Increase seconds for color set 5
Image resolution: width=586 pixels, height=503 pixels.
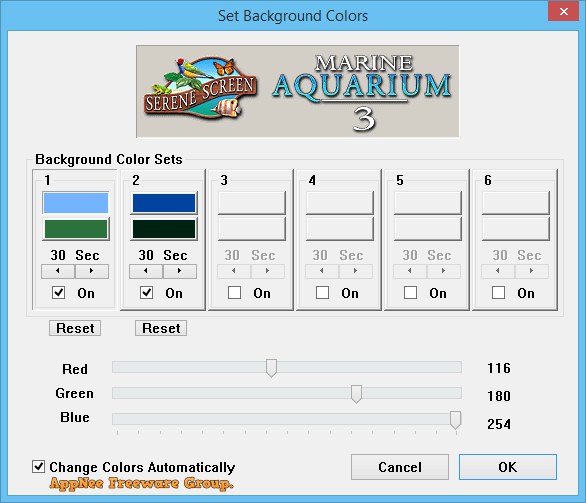click(x=444, y=271)
